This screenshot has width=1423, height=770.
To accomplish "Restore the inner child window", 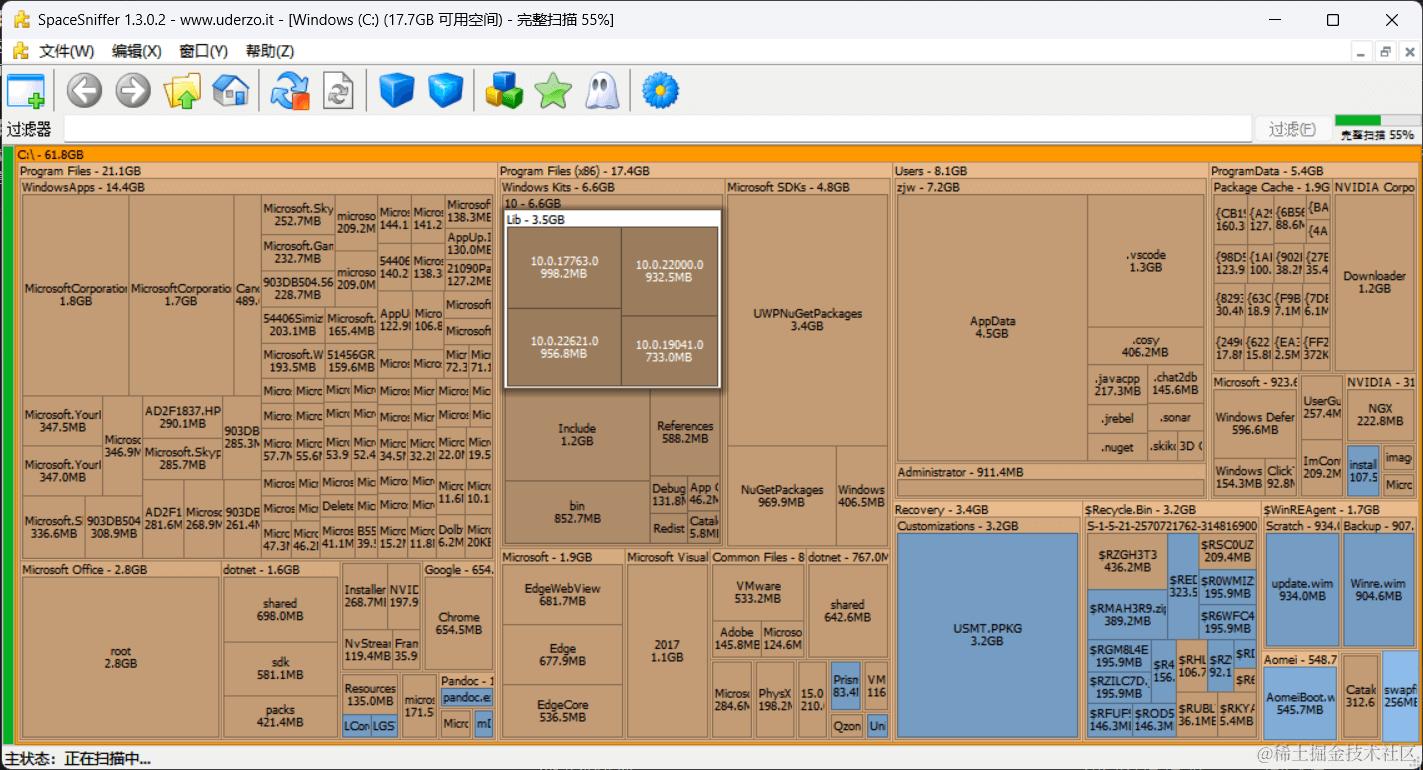I will (1385, 51).
